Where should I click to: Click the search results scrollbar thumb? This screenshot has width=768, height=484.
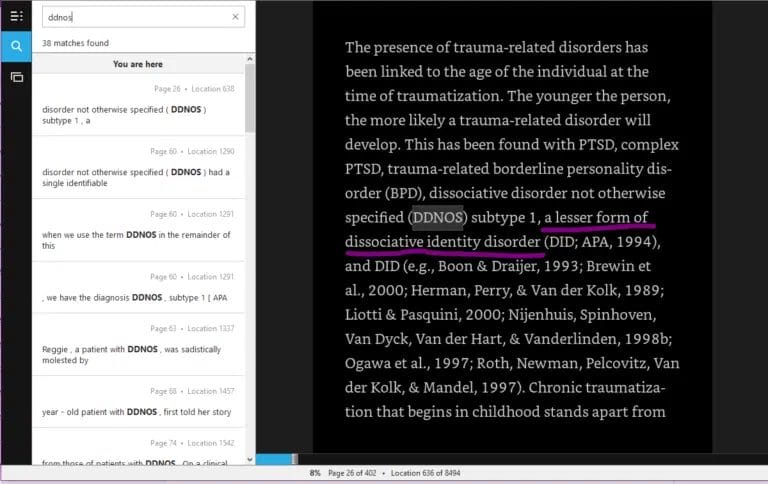[250, 100]
